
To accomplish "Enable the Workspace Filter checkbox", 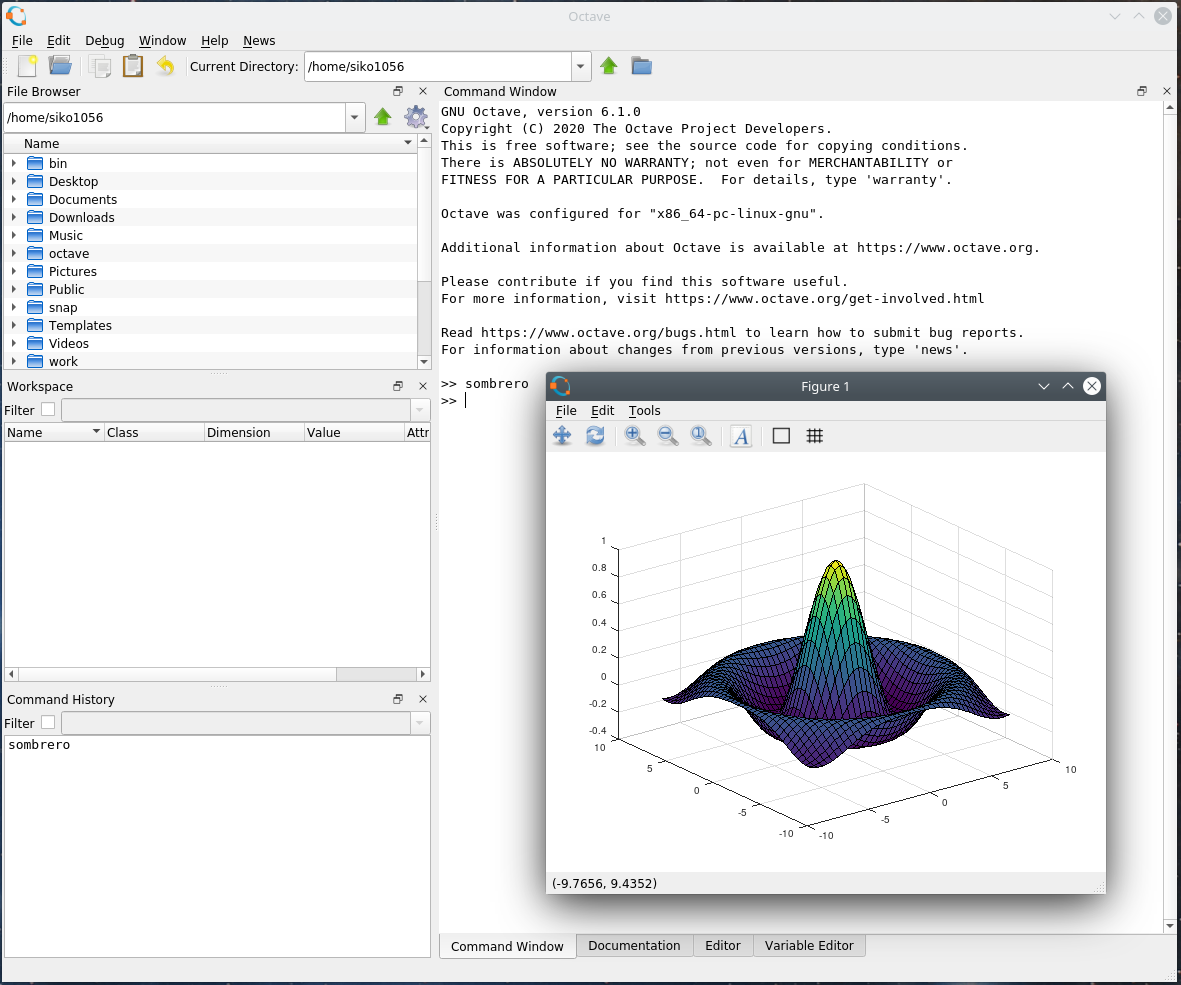I will coord(48,410).
